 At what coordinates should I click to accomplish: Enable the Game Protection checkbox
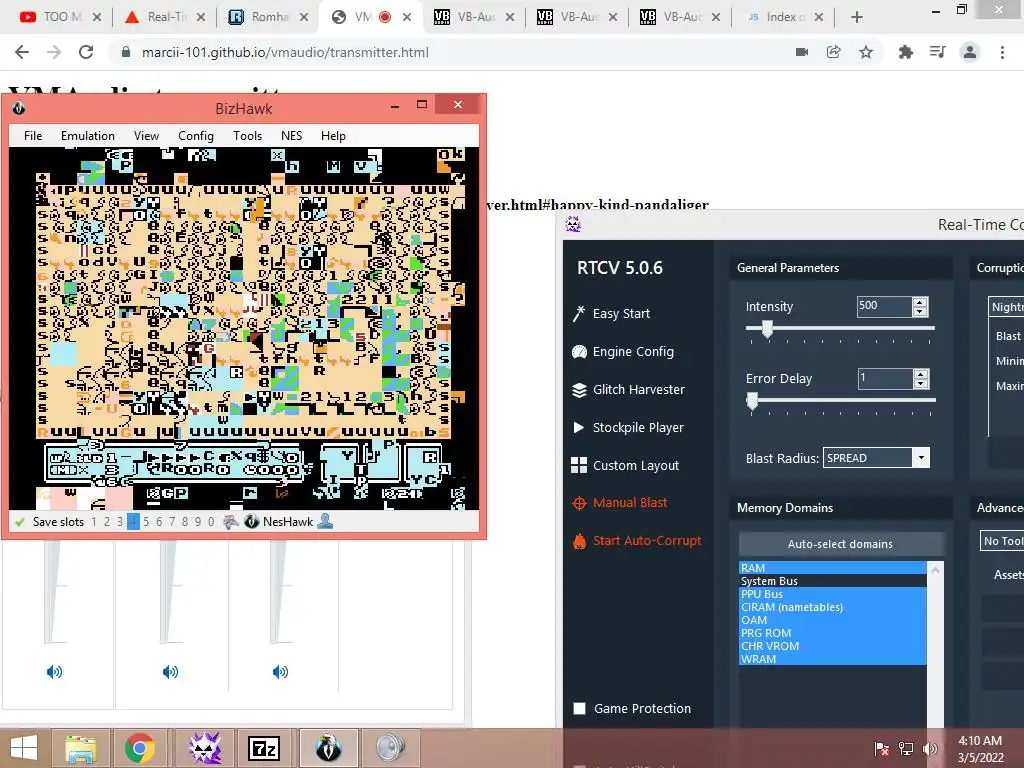[x=579, y=709]
